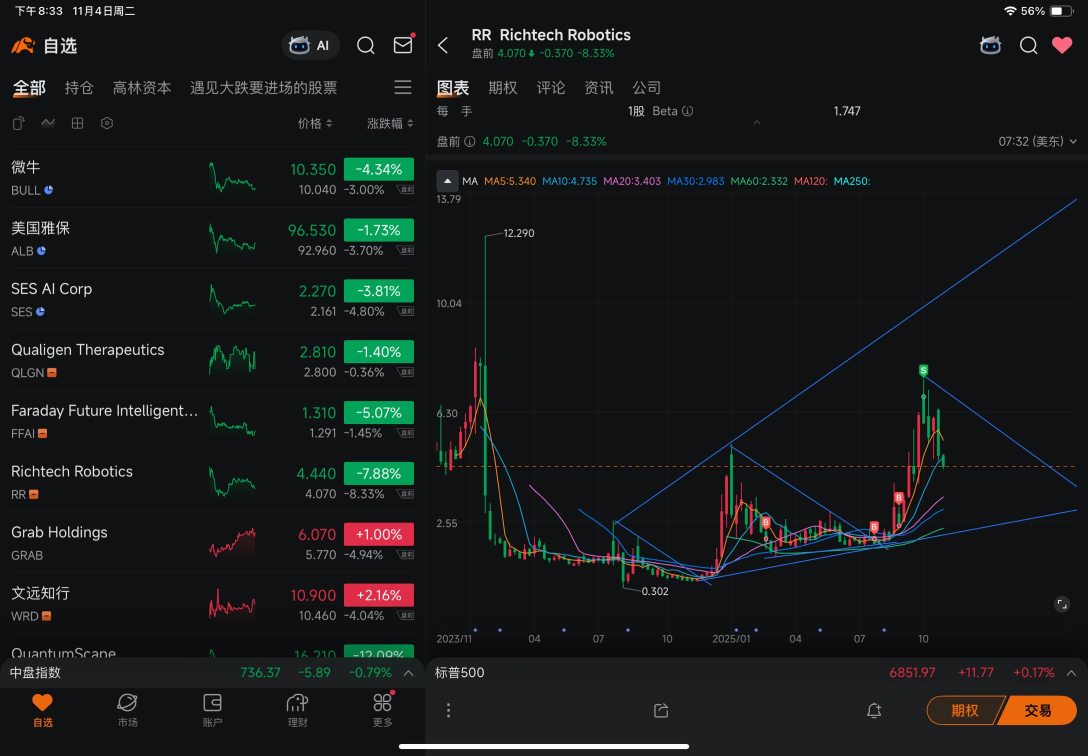Switch to the 期权 tab

[x=502, y=88]
